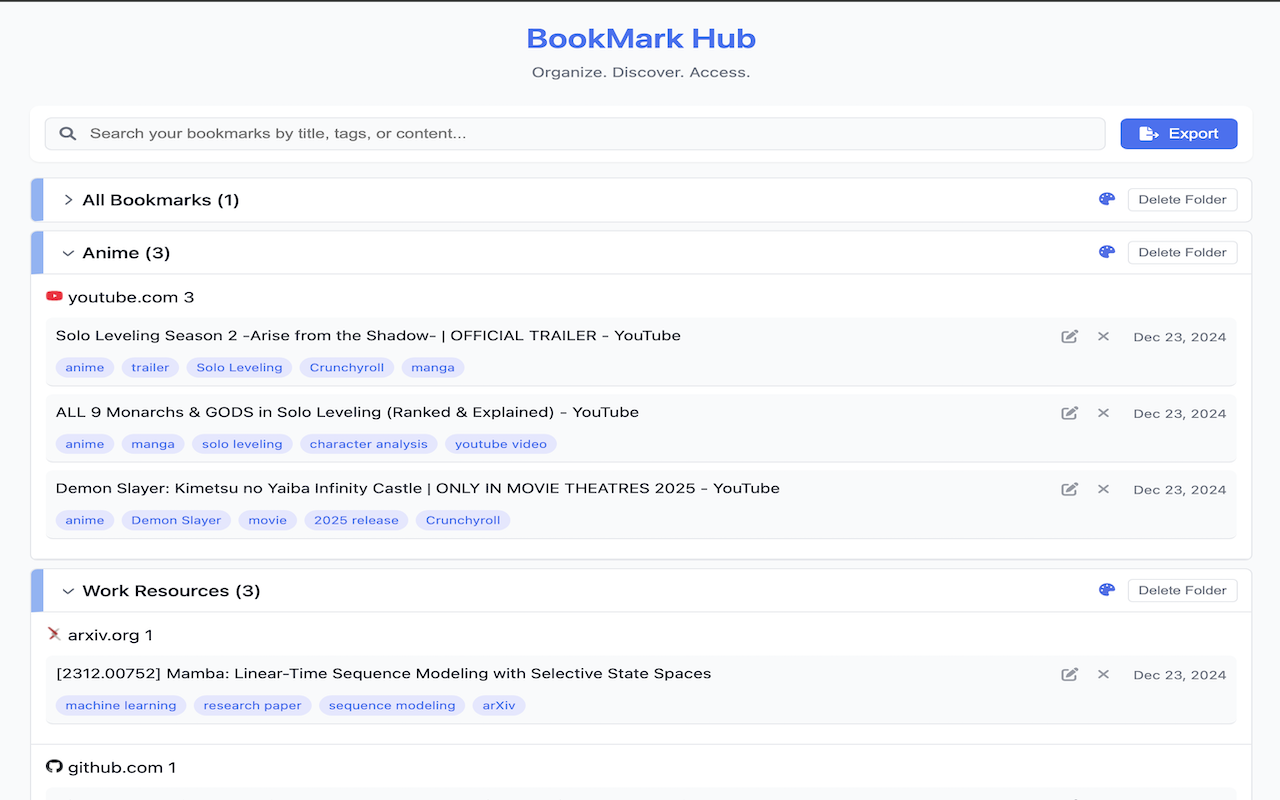Click the Export button

pyautogui.click(x=1178, y=133)
